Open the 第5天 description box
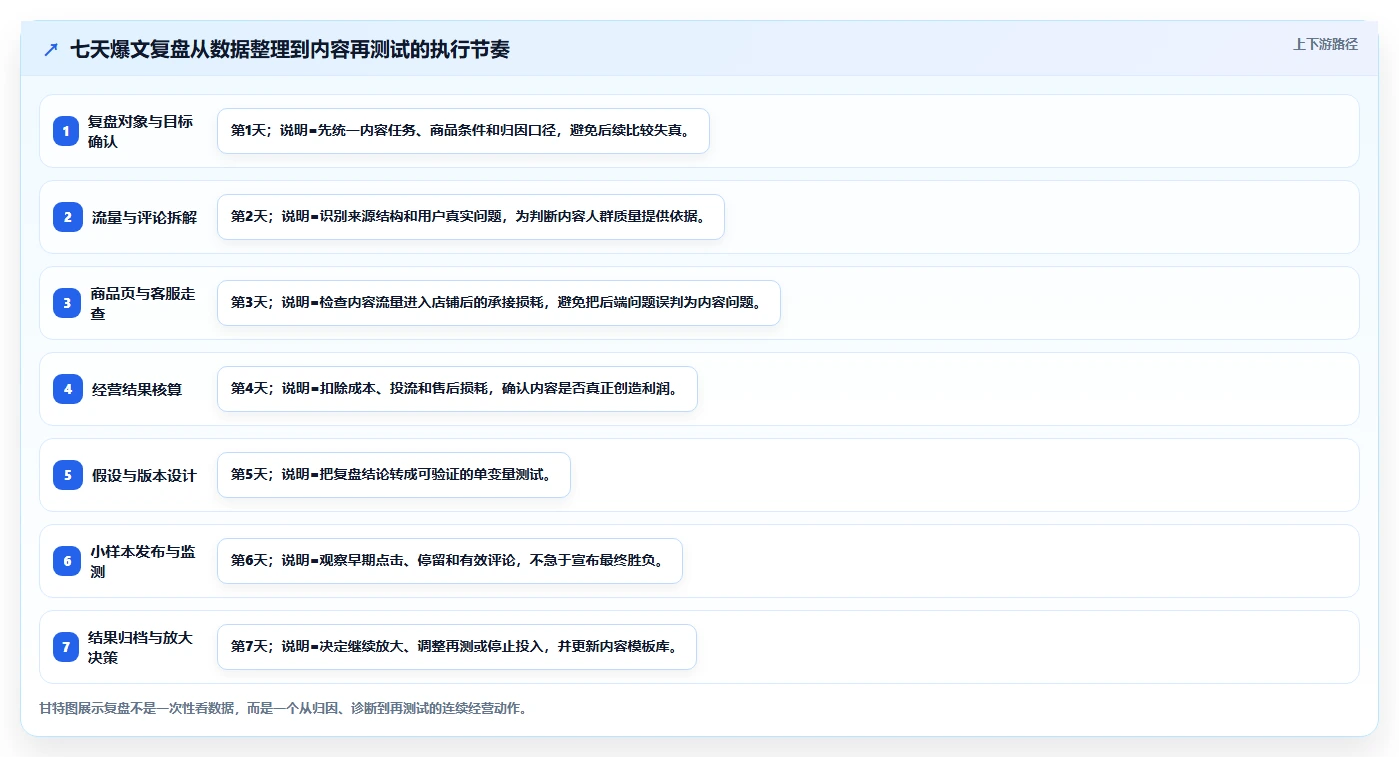Screen dimensions: 1399x757 (x=393, y=475)
